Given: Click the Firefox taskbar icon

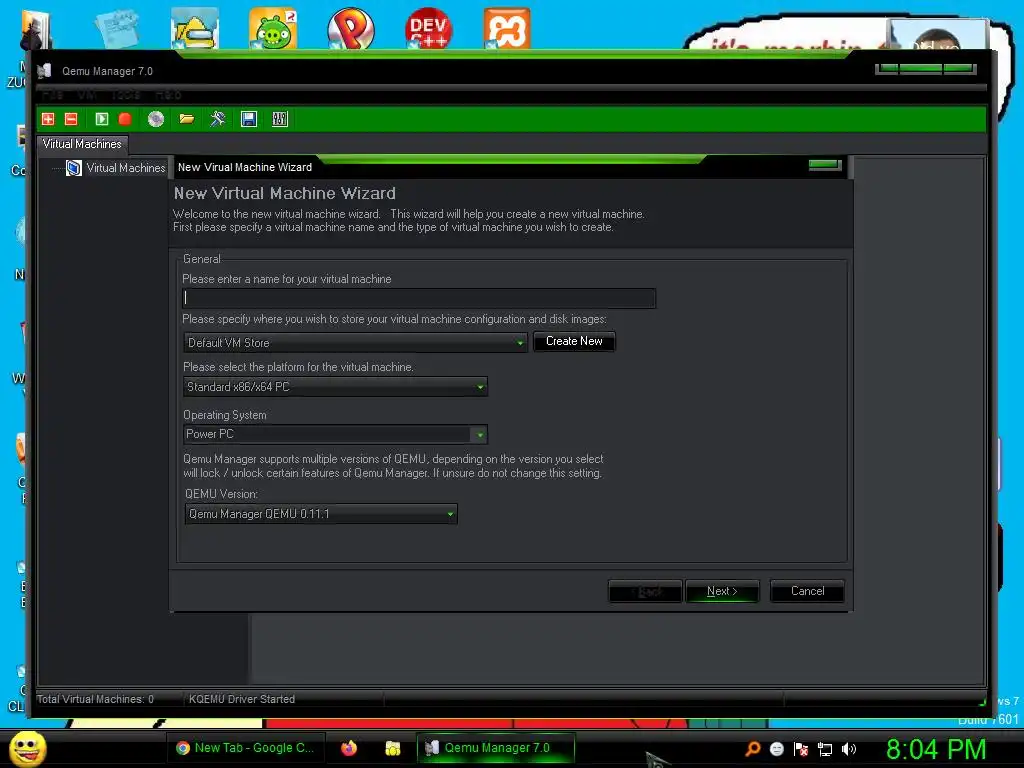Looking at the screenshot, I should pyautogui.click(x=349, y=748).
